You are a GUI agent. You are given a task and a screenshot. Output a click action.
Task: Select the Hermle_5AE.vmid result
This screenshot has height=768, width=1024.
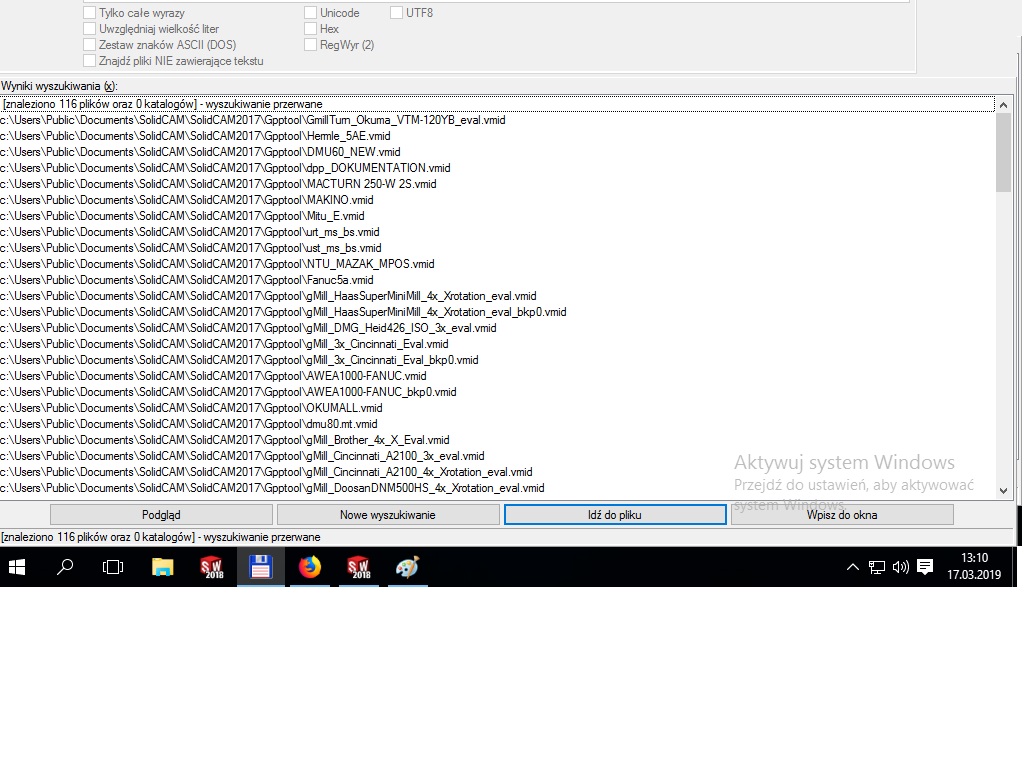point(497,136)
